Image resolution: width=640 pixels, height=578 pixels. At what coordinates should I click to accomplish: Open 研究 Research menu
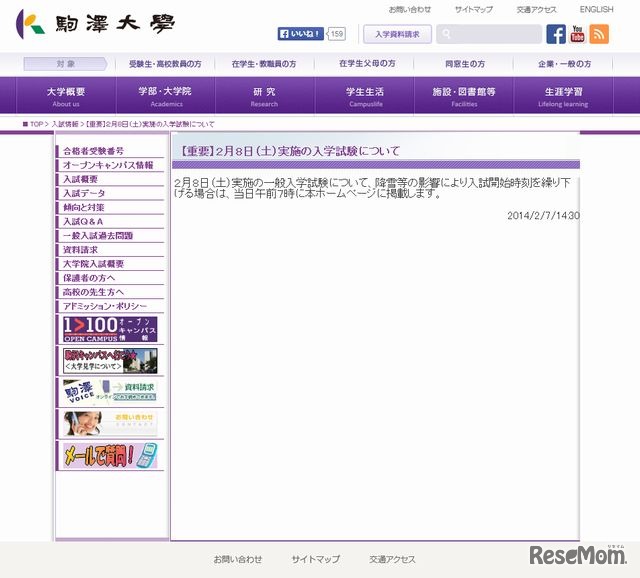point(264,96)
